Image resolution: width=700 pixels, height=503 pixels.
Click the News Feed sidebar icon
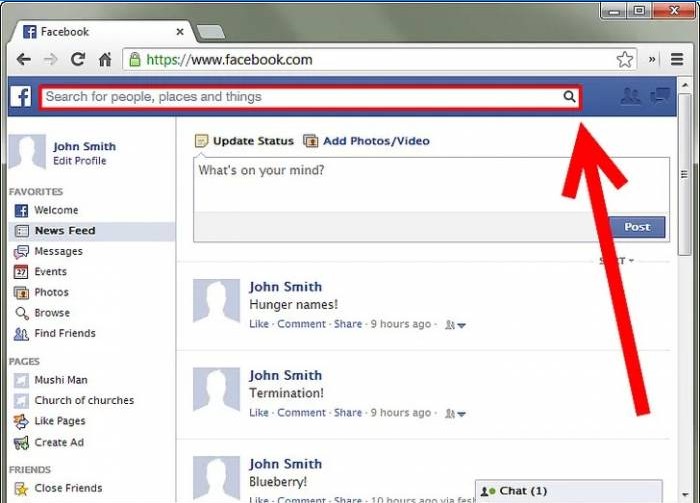pos(21,231)
